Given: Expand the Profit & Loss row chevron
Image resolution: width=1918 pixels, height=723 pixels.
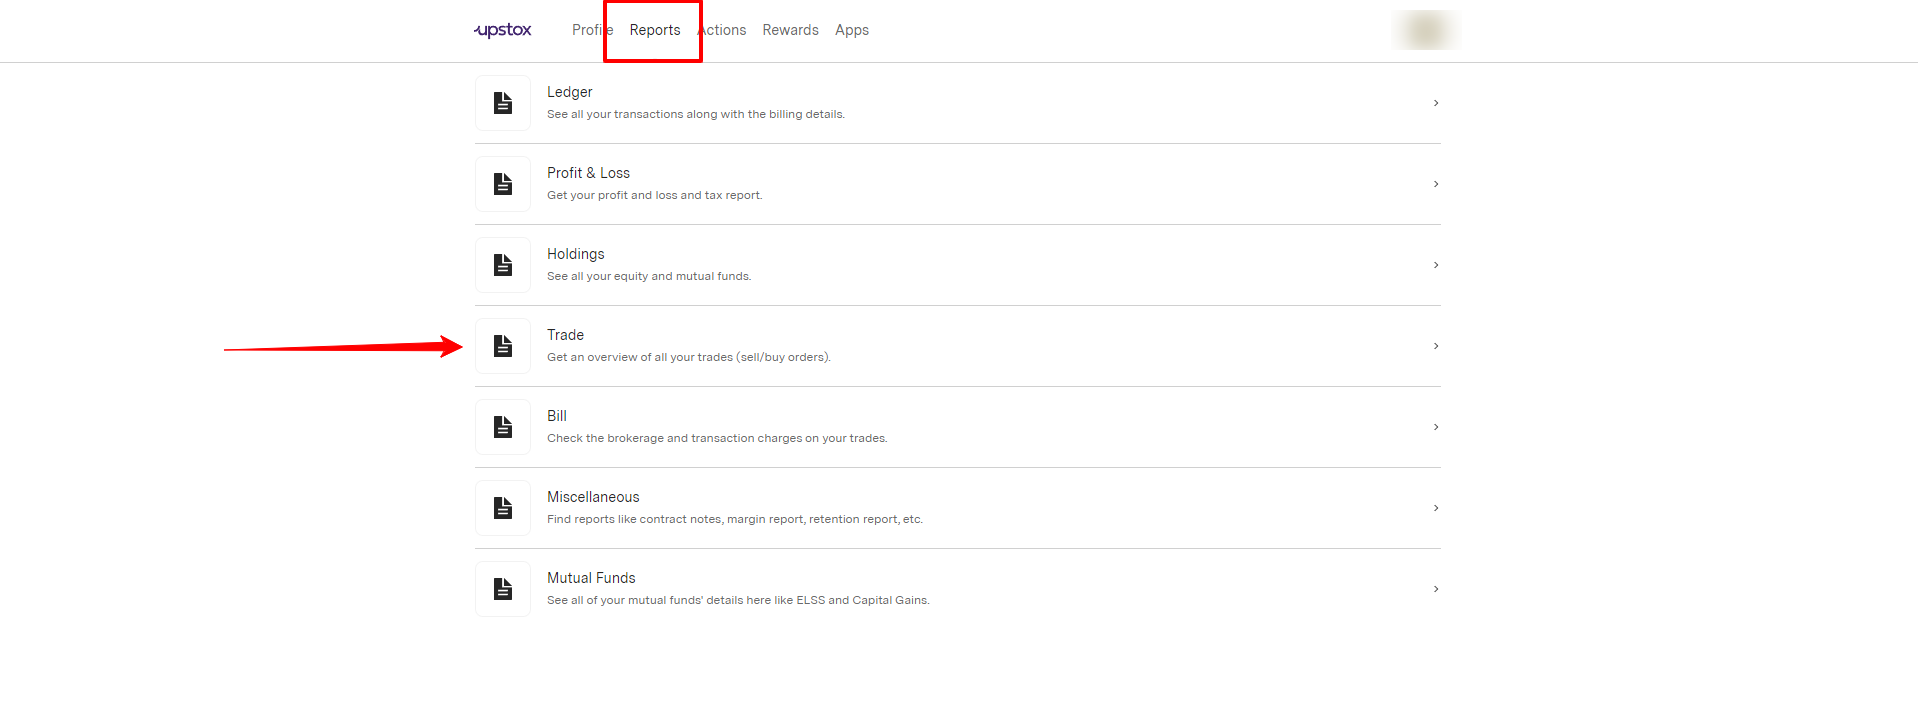Looking at the screenshot, I should (1435, 184).
